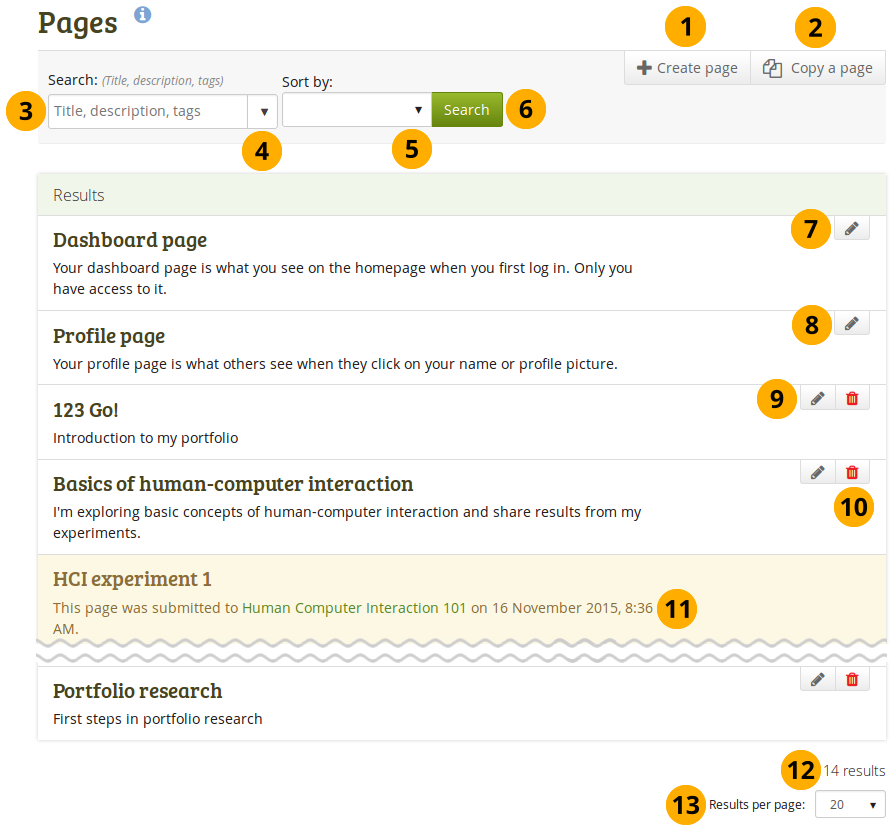Expand the search field filter dropdown arrow
The image size is (896, 832).
264,111
